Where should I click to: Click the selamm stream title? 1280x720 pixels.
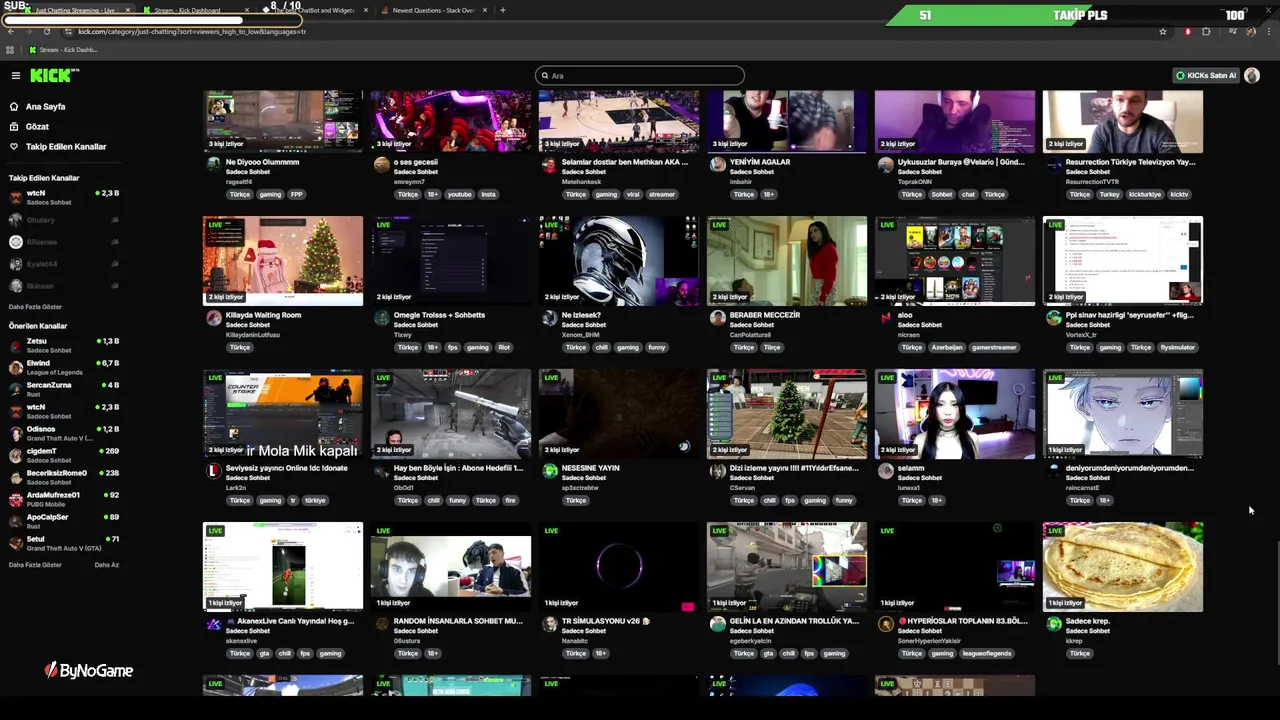point(911,468)
